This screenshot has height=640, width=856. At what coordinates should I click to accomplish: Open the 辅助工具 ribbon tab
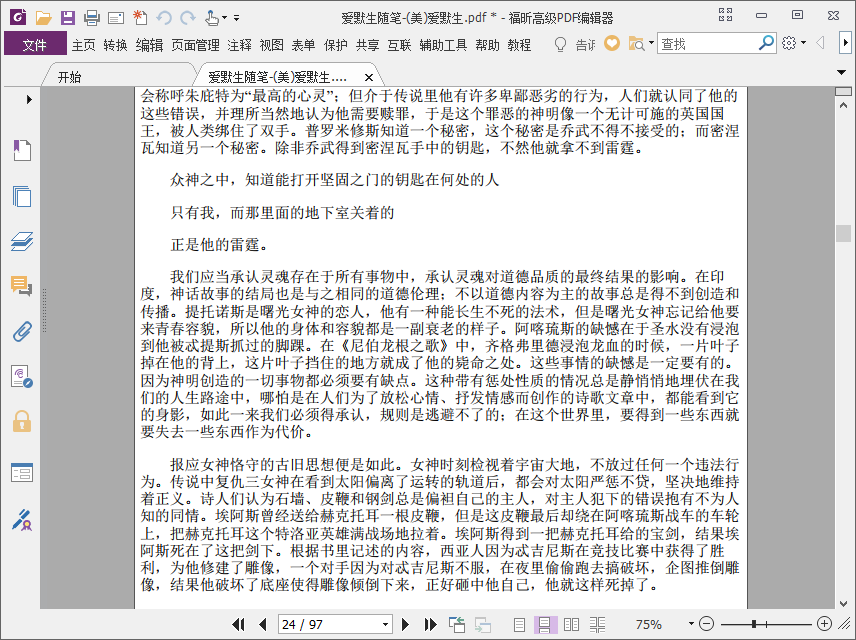(x=443, y=45)
